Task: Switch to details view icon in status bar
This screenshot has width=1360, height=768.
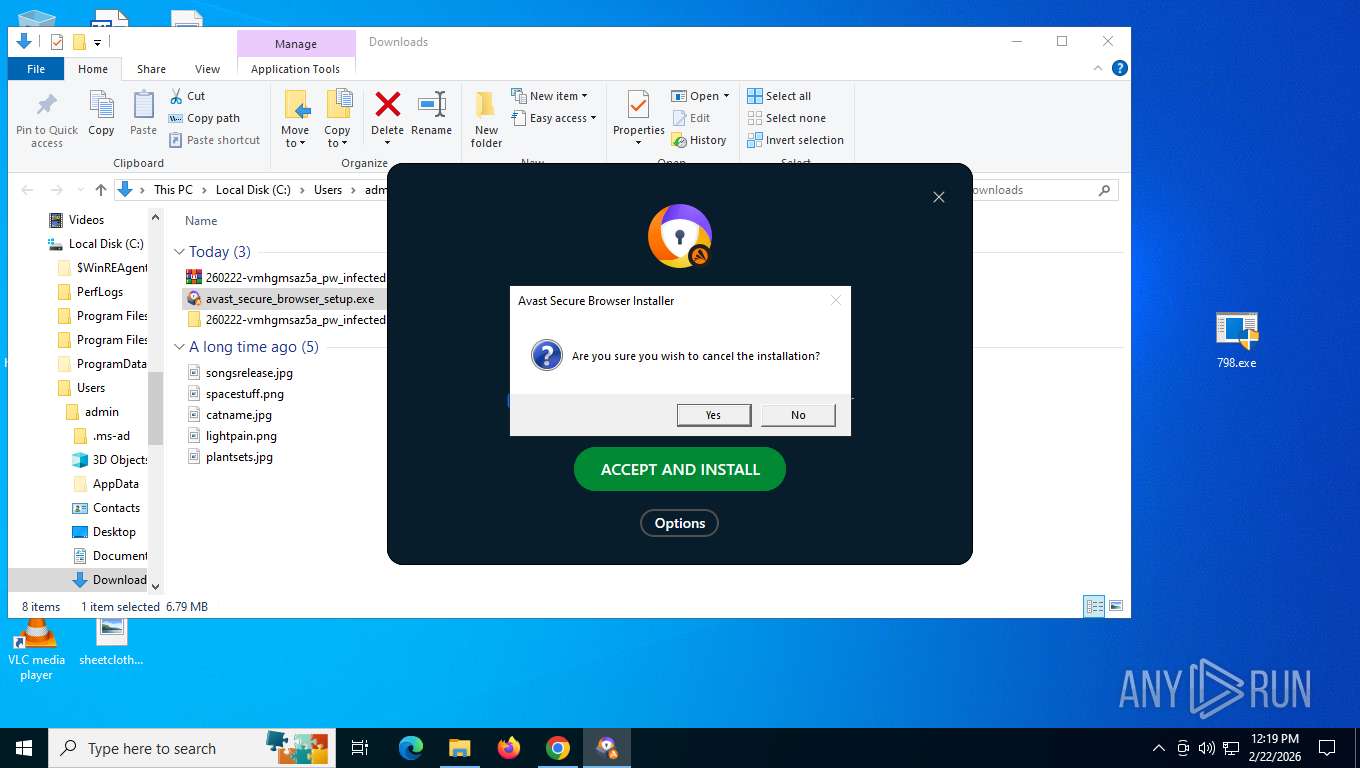Action: [1095, 606]
